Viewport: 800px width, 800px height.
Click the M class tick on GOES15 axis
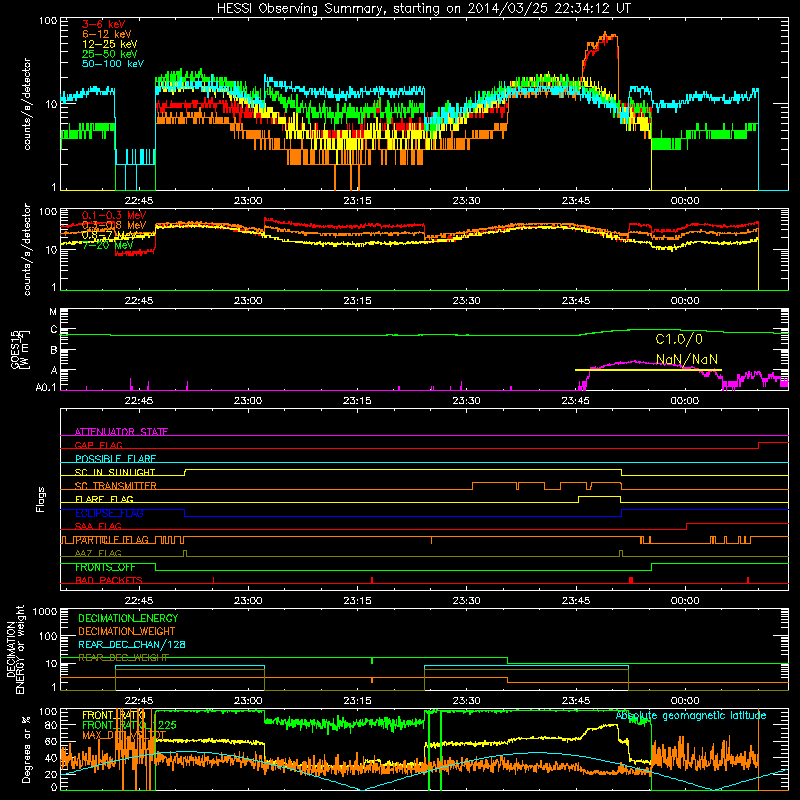(x=53, y=312)
